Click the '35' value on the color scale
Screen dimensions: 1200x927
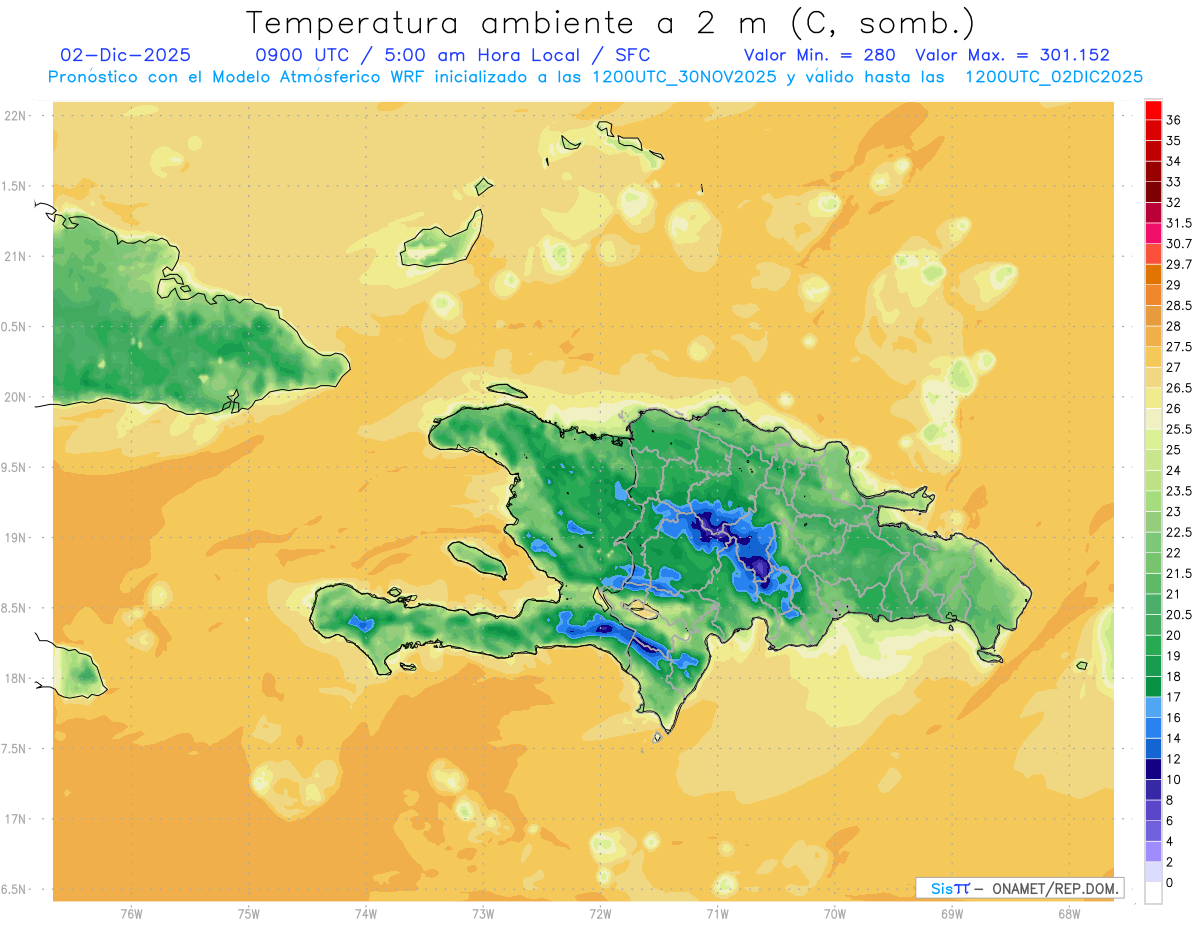coord(1174,141)
